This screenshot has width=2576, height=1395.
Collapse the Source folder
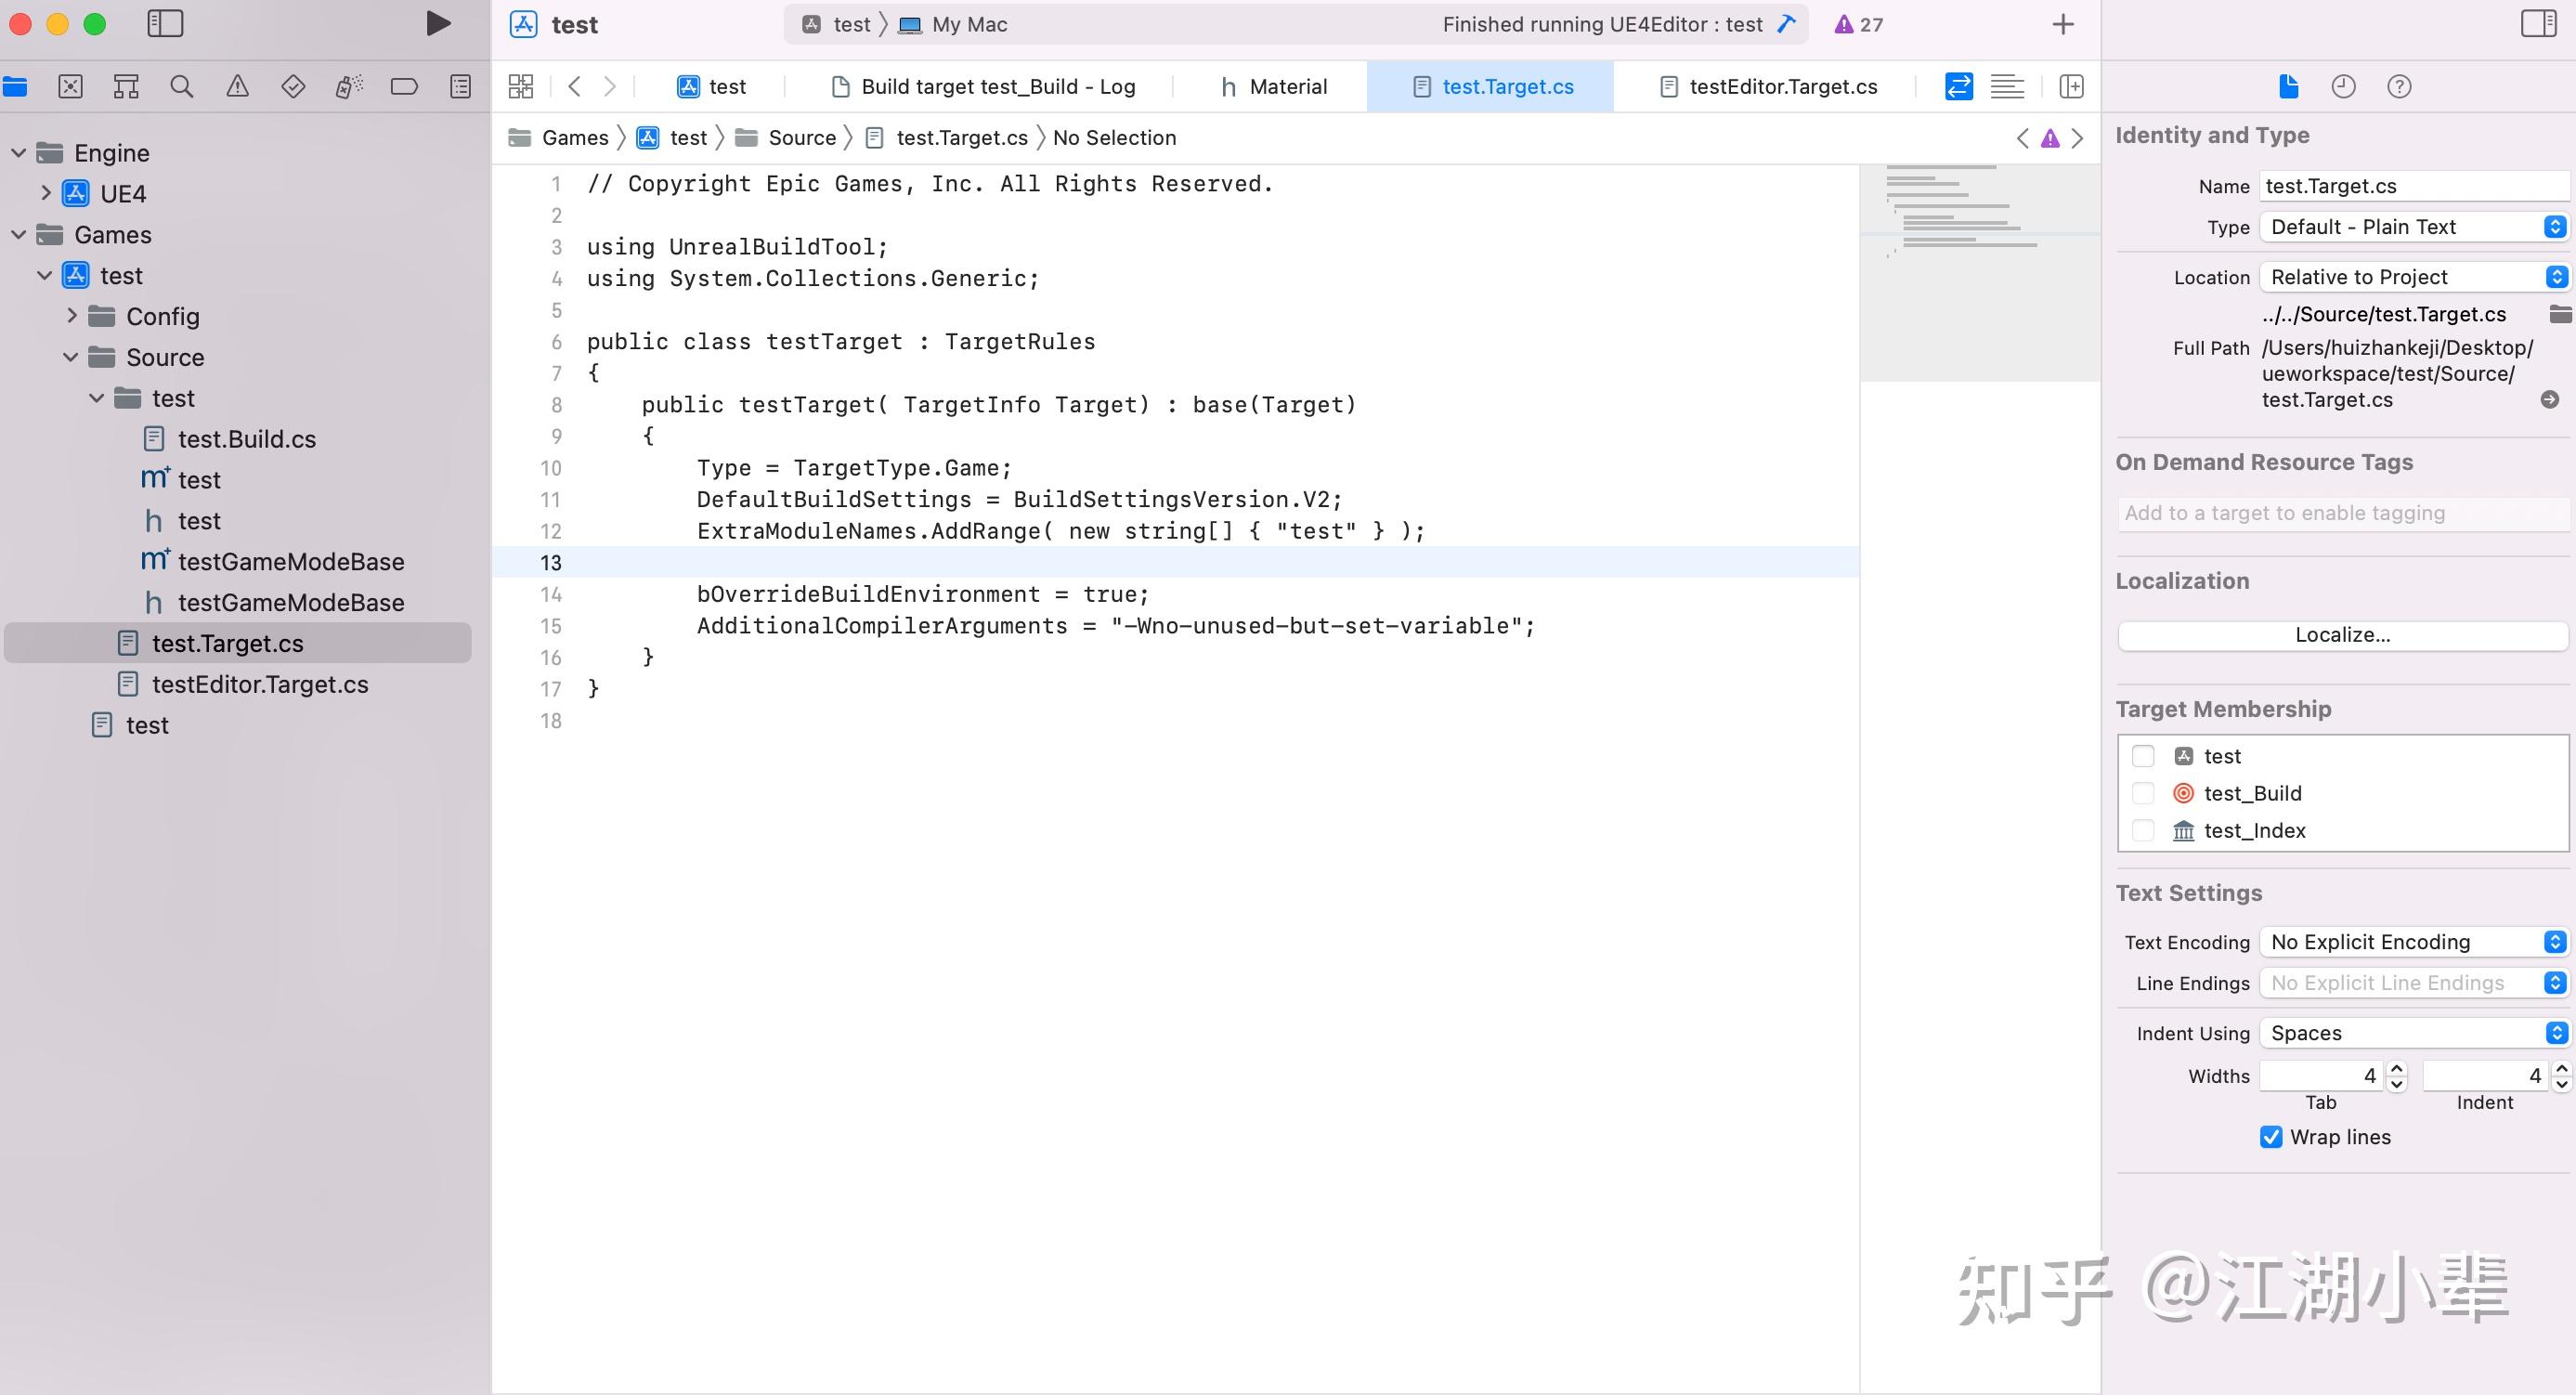coord(71,357)
